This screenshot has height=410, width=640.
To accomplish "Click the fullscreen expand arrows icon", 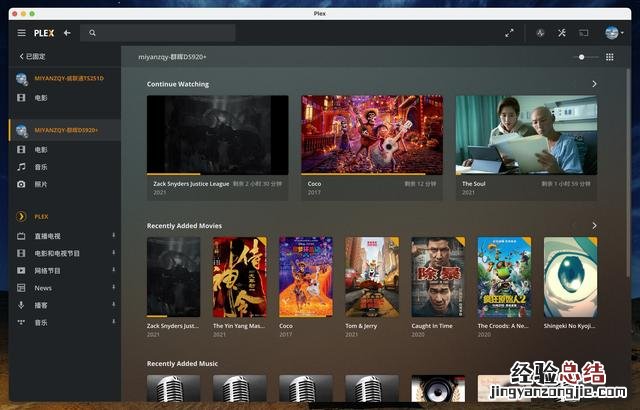I will coord(509,33).
